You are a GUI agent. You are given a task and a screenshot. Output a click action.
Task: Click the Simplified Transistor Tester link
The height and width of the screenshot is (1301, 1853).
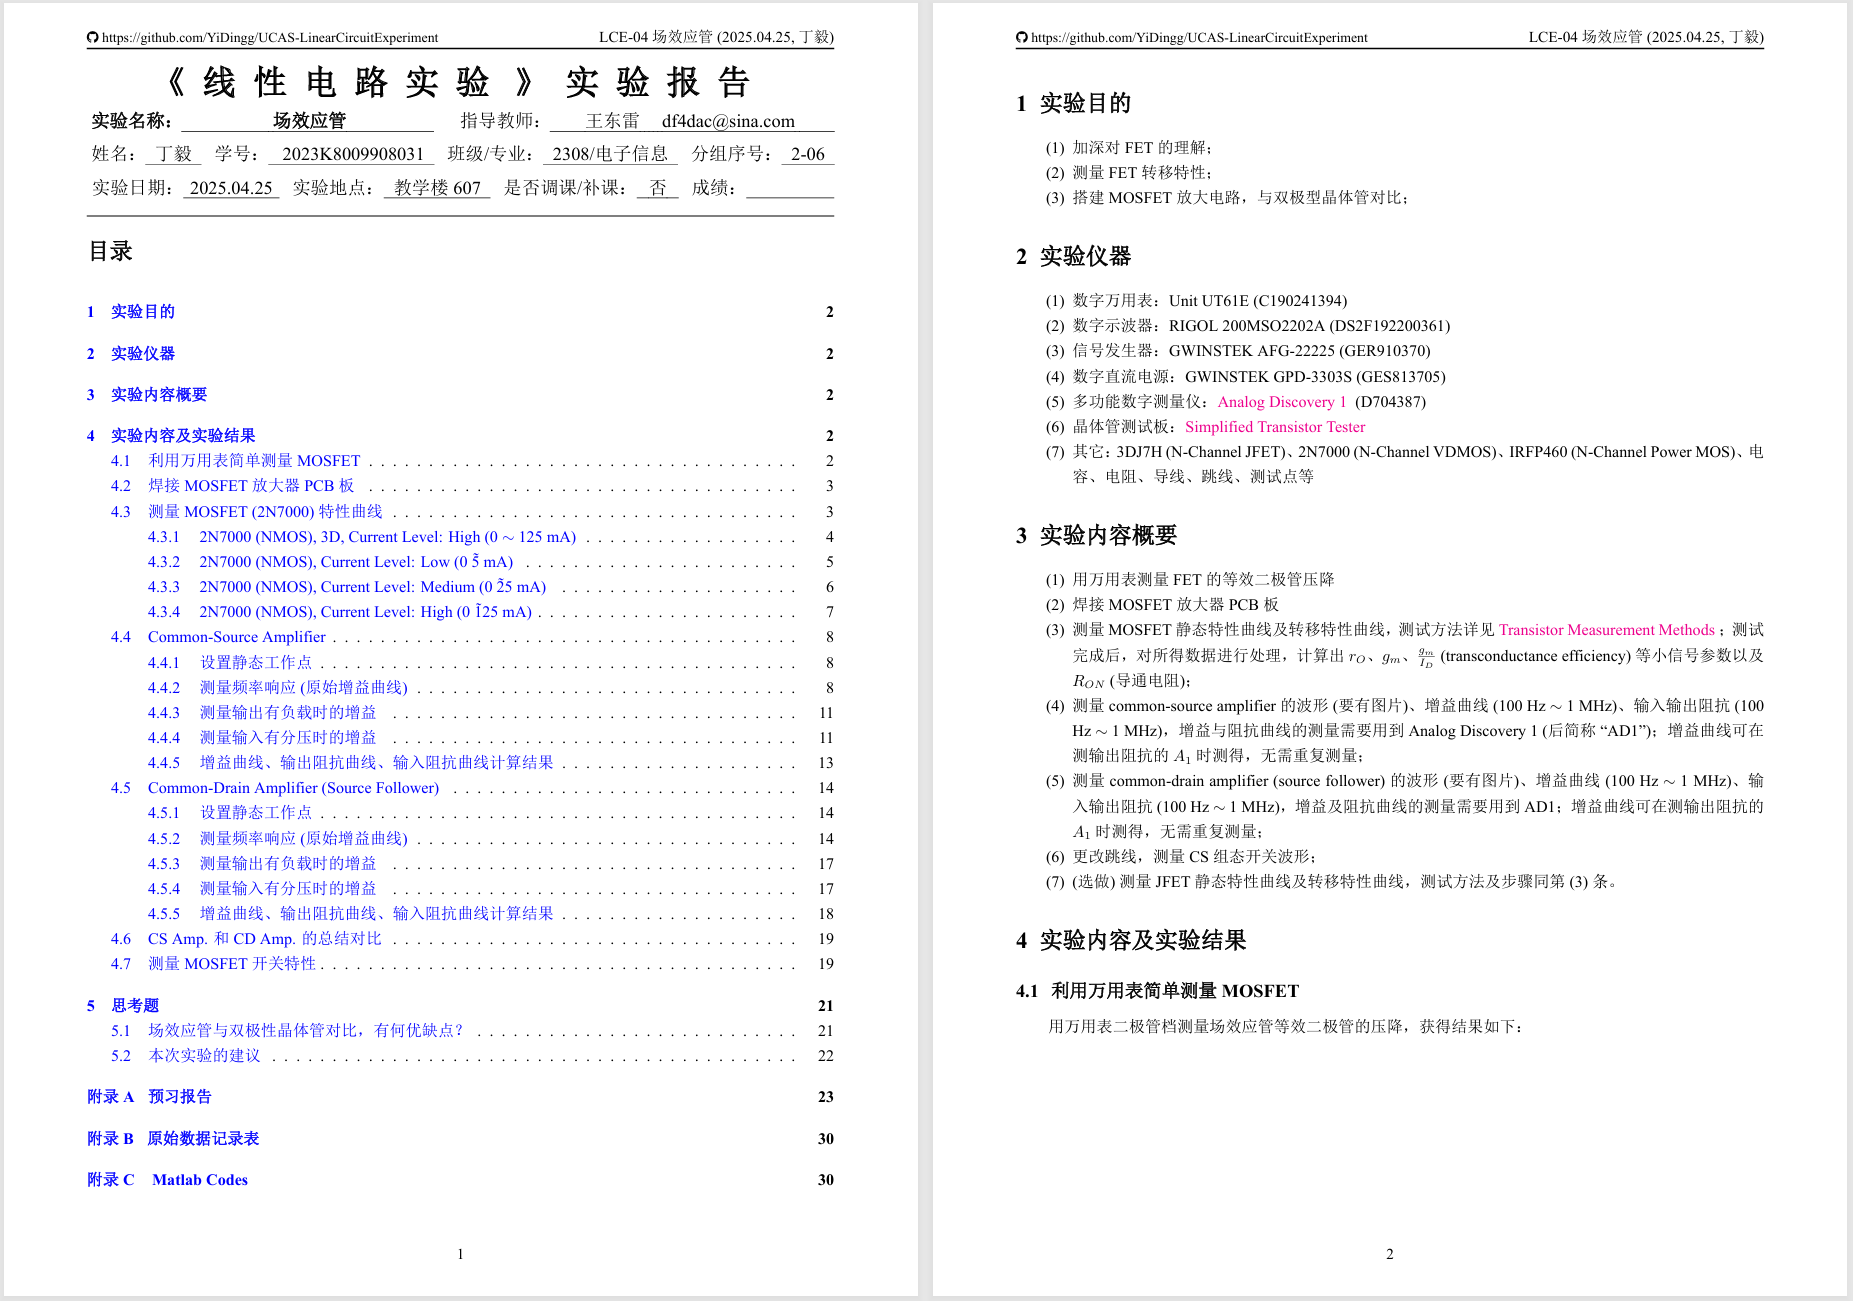click(x=1275, y=427)
